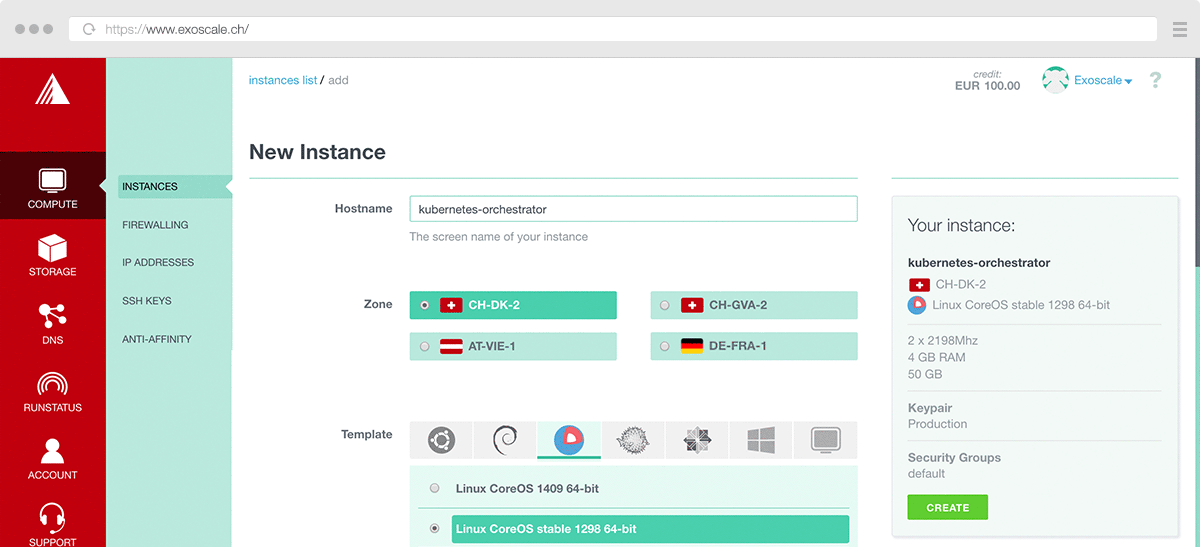
Task: Go to Firewalling menu item
Action: point(155,225)
